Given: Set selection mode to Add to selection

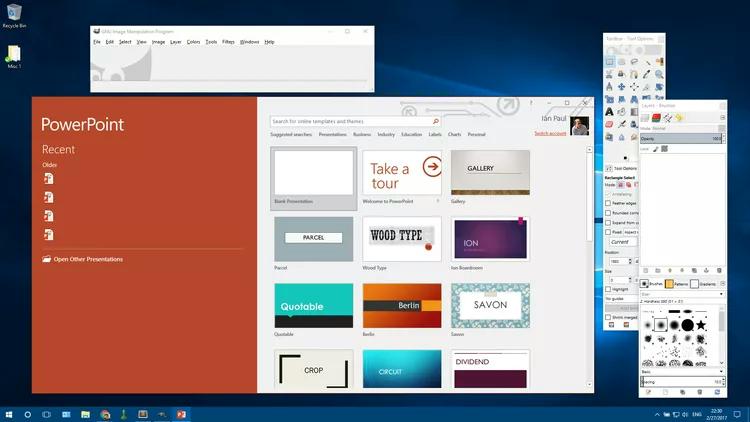Looking at the screenshot, I should click(x=629, y=185).
